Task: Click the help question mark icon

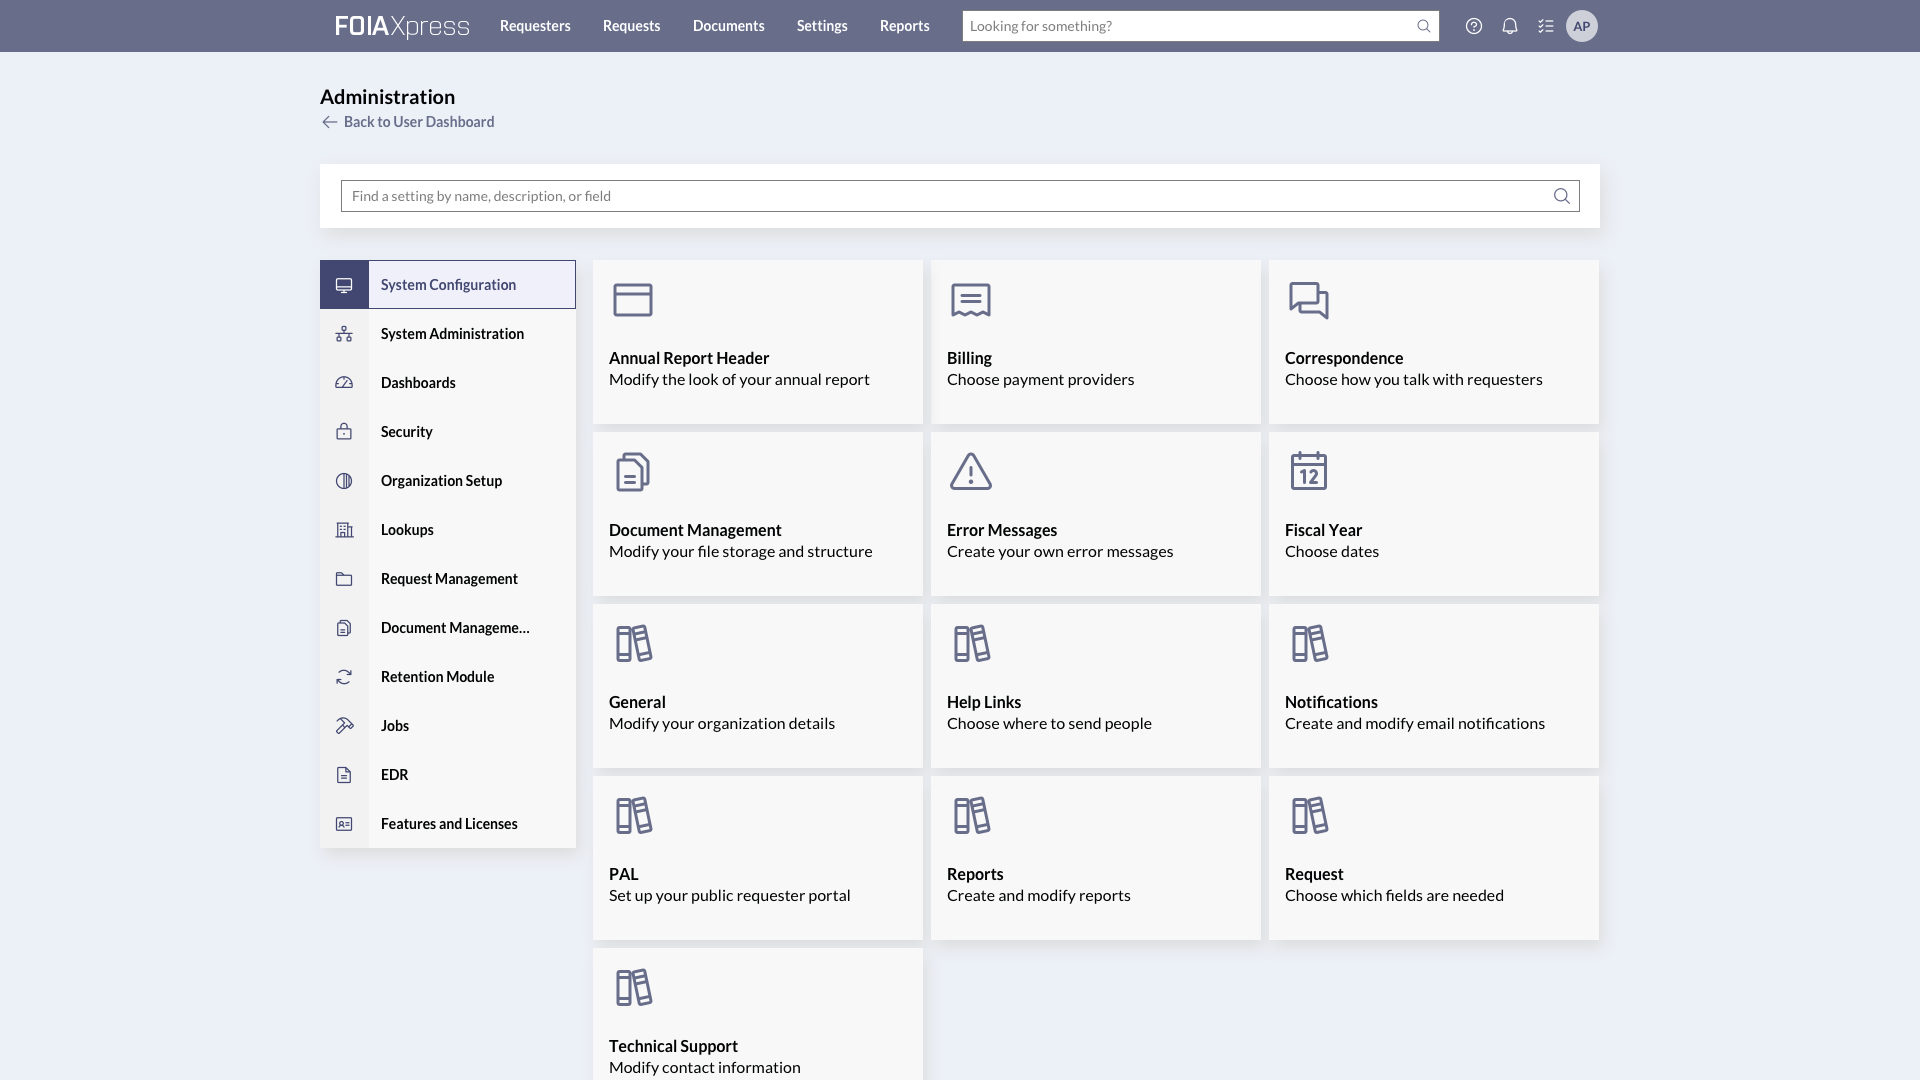Action: (1473, 26)
